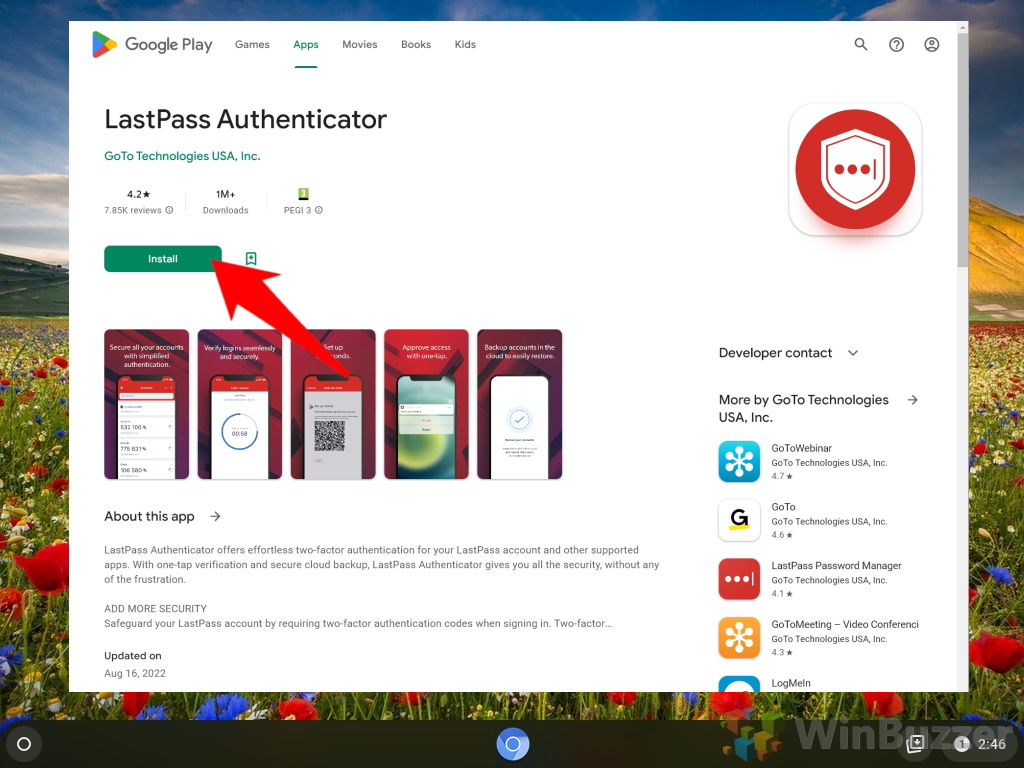Open the ChromeOS launcher circle button

pos(24,744)
